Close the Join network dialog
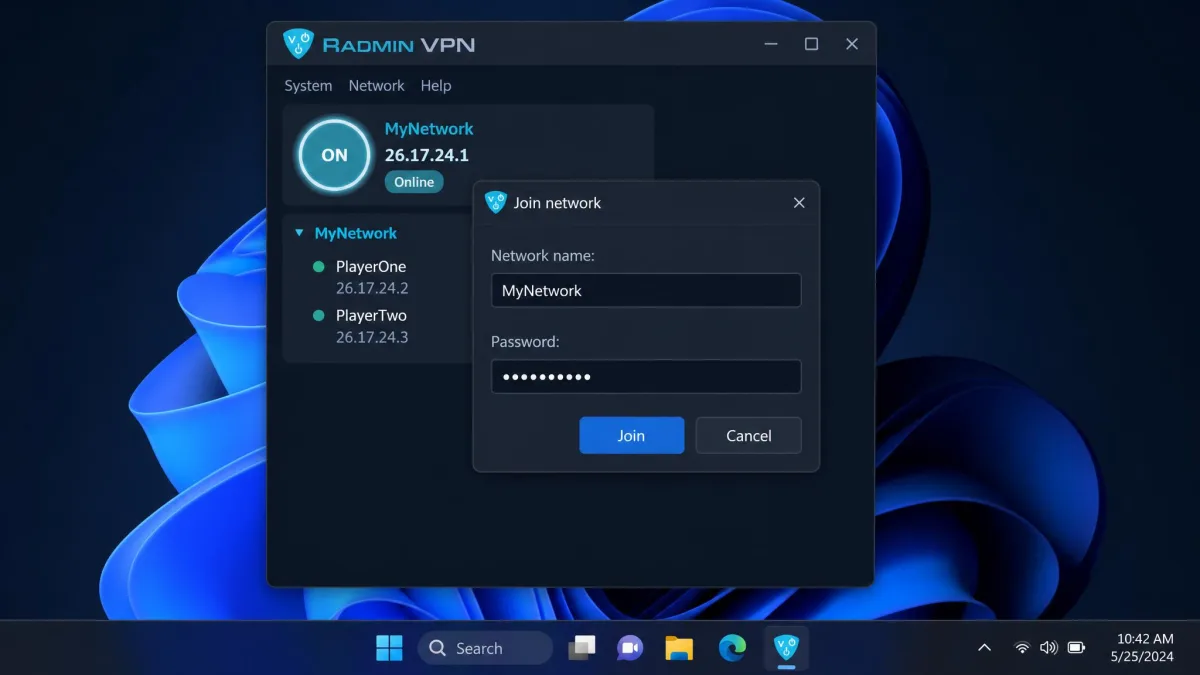1200x675 pixels. click(799, 203)
